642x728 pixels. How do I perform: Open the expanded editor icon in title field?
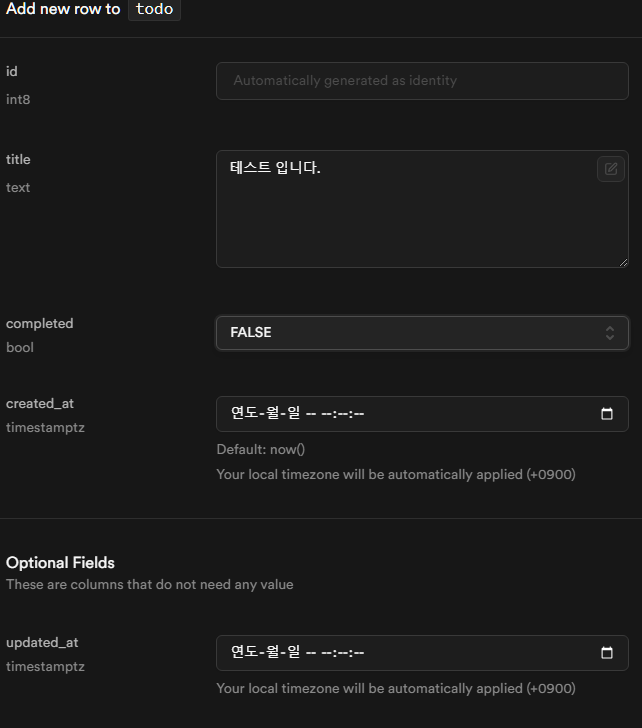coord(610,169)
